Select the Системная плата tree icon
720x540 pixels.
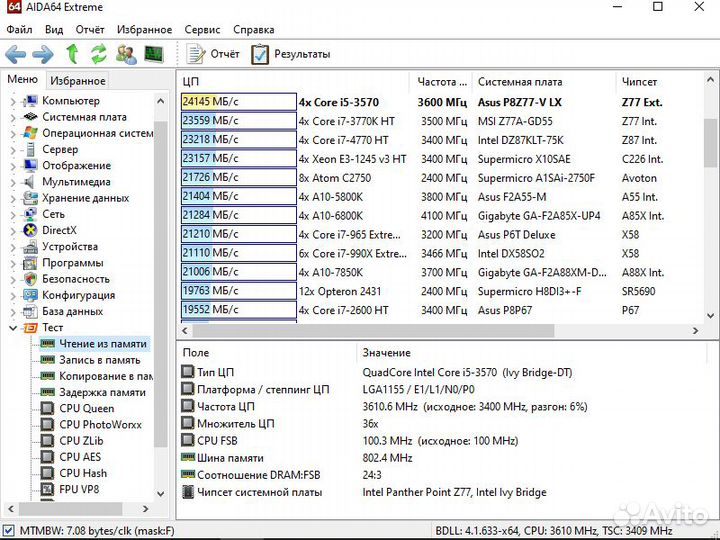(x=30, y=117)
